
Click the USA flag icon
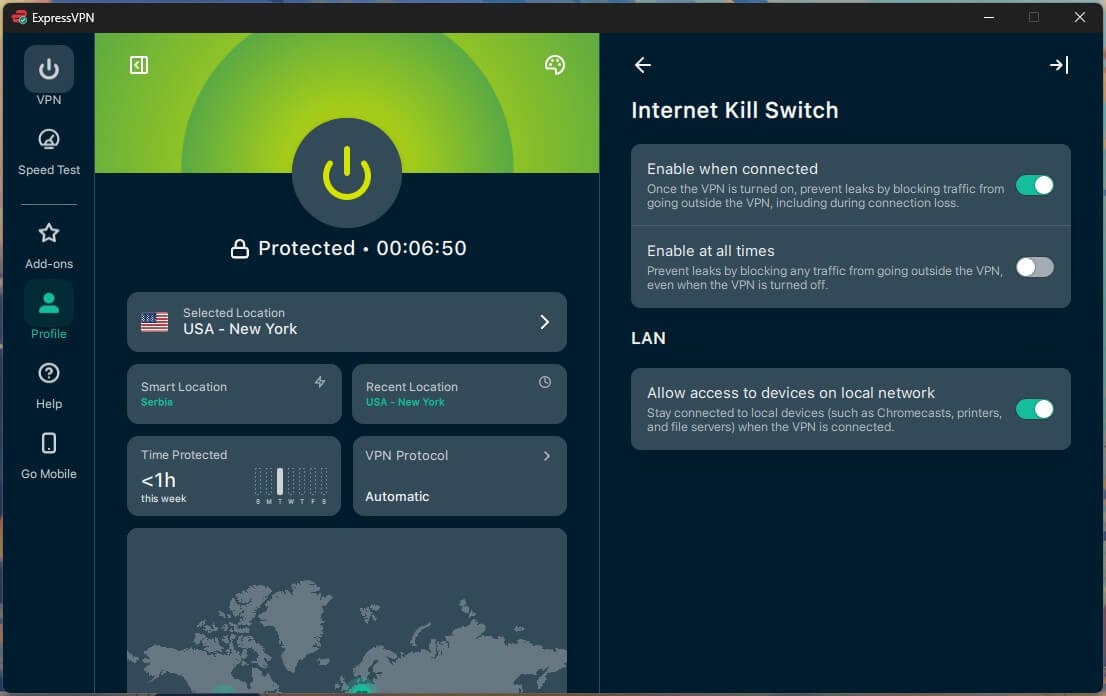click(x=154, y=322)
